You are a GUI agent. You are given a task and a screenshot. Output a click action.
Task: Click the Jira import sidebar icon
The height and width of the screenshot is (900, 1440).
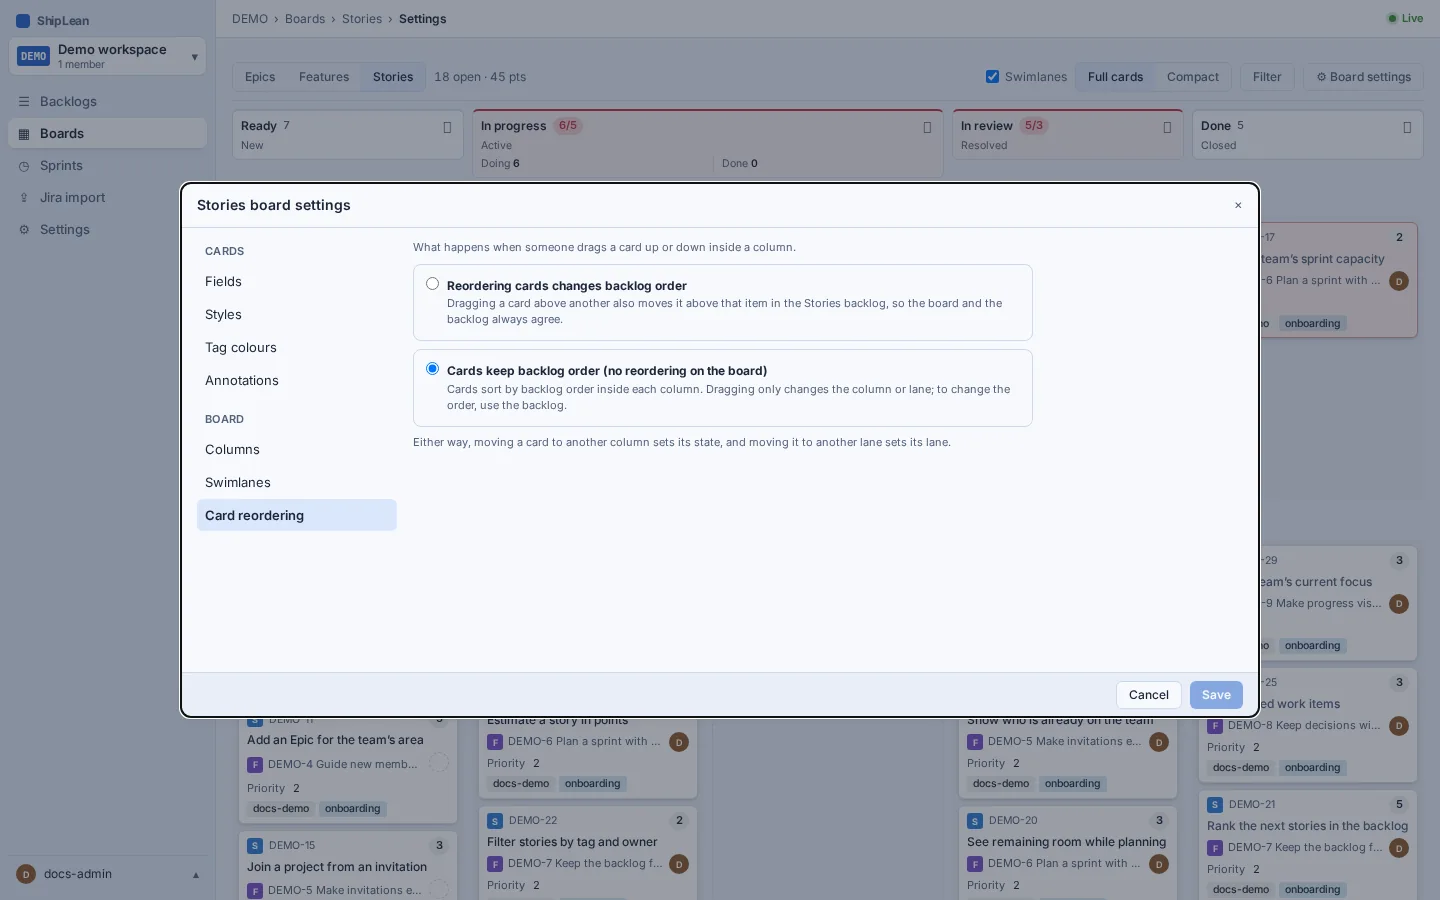point(24,198)
